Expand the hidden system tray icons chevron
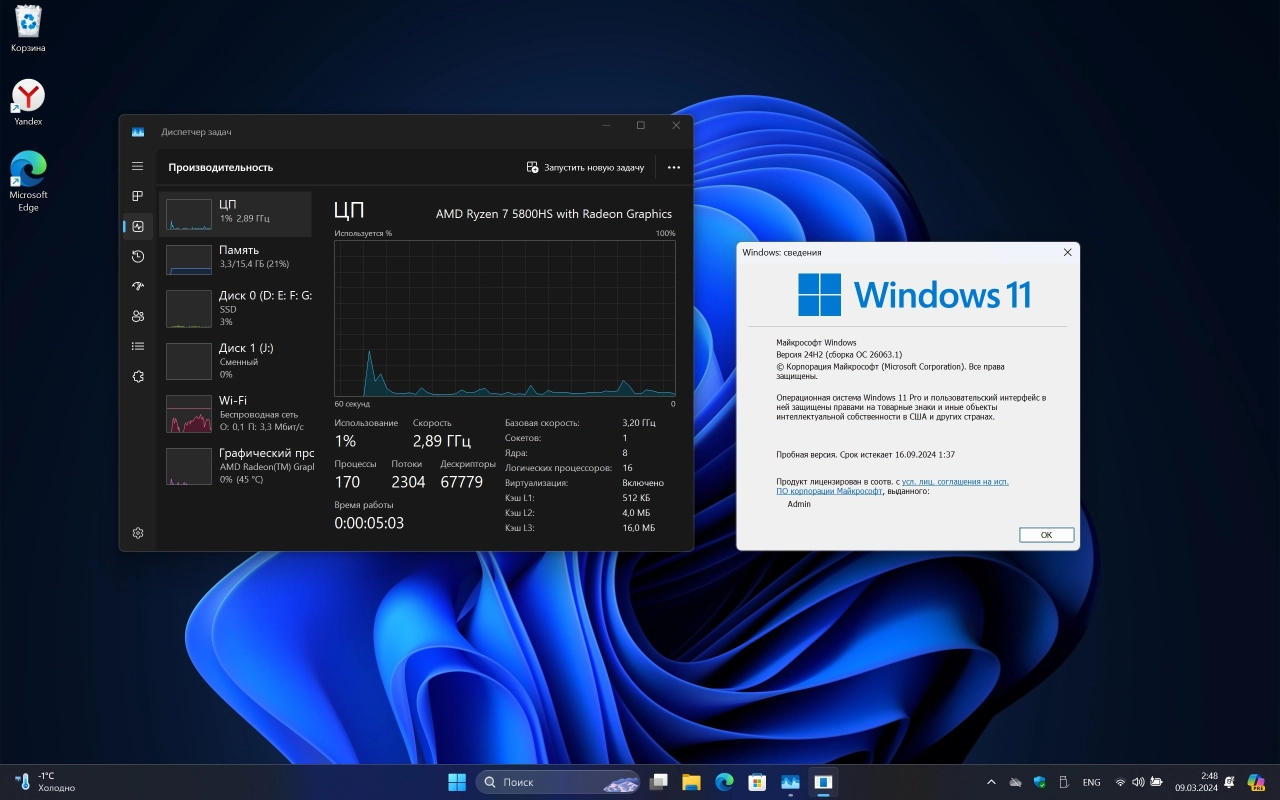Viewport: 1280px width, 800px height. 991,782
